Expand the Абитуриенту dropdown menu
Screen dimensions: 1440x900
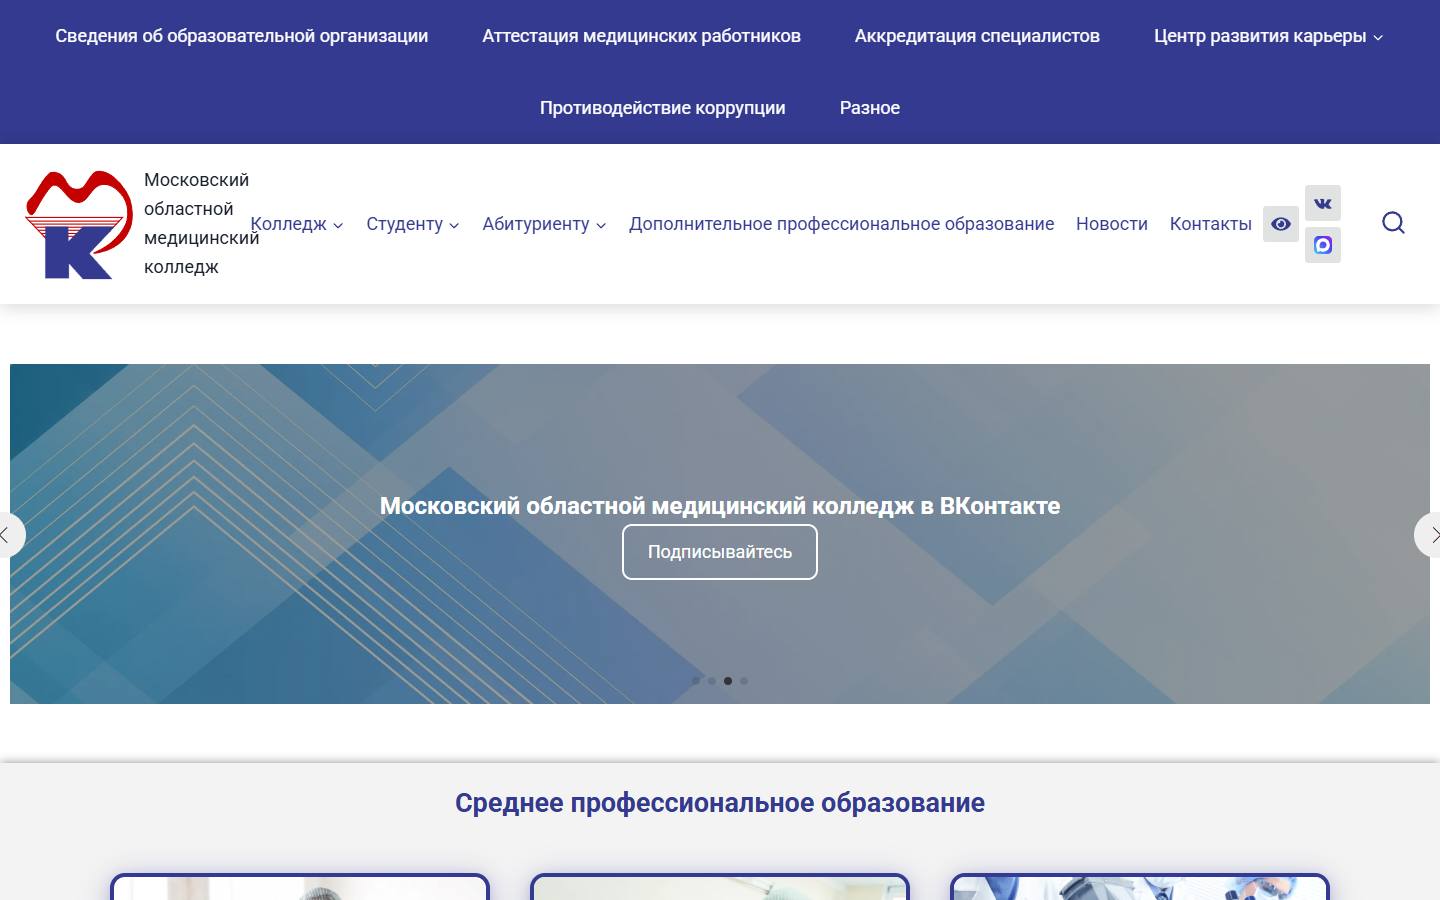point(544,224)
